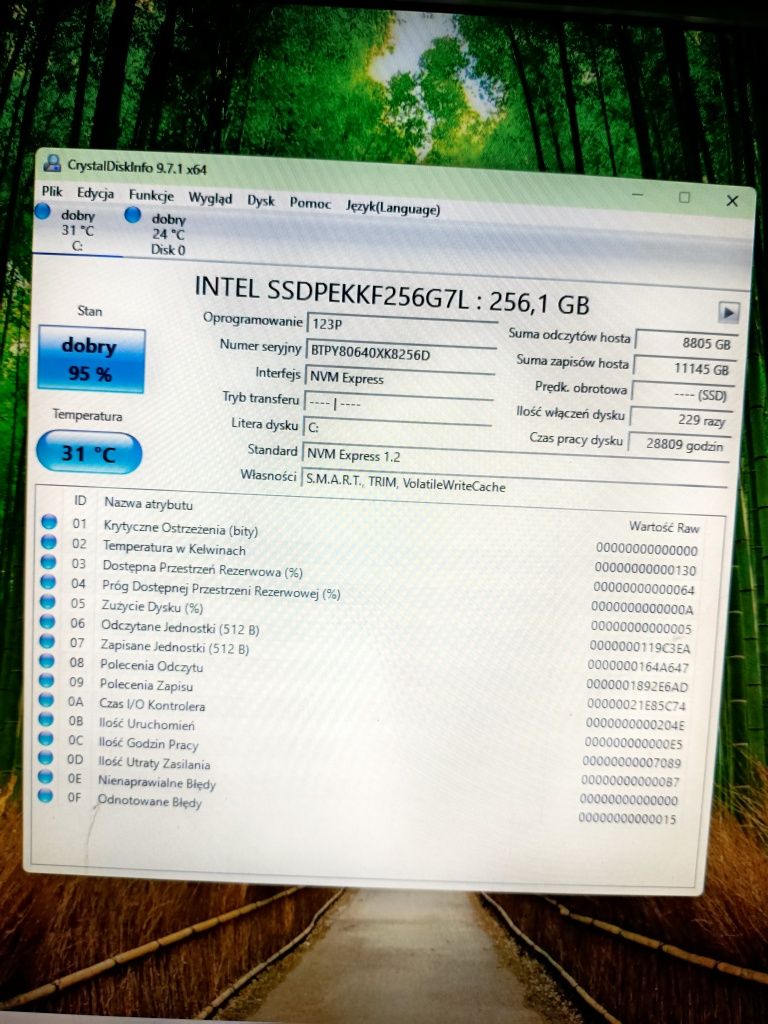The width and height of the screenshot is (768, 1024).
Task: Click the Oprogramowanie field showing 123P
Action: pos(402,325)
